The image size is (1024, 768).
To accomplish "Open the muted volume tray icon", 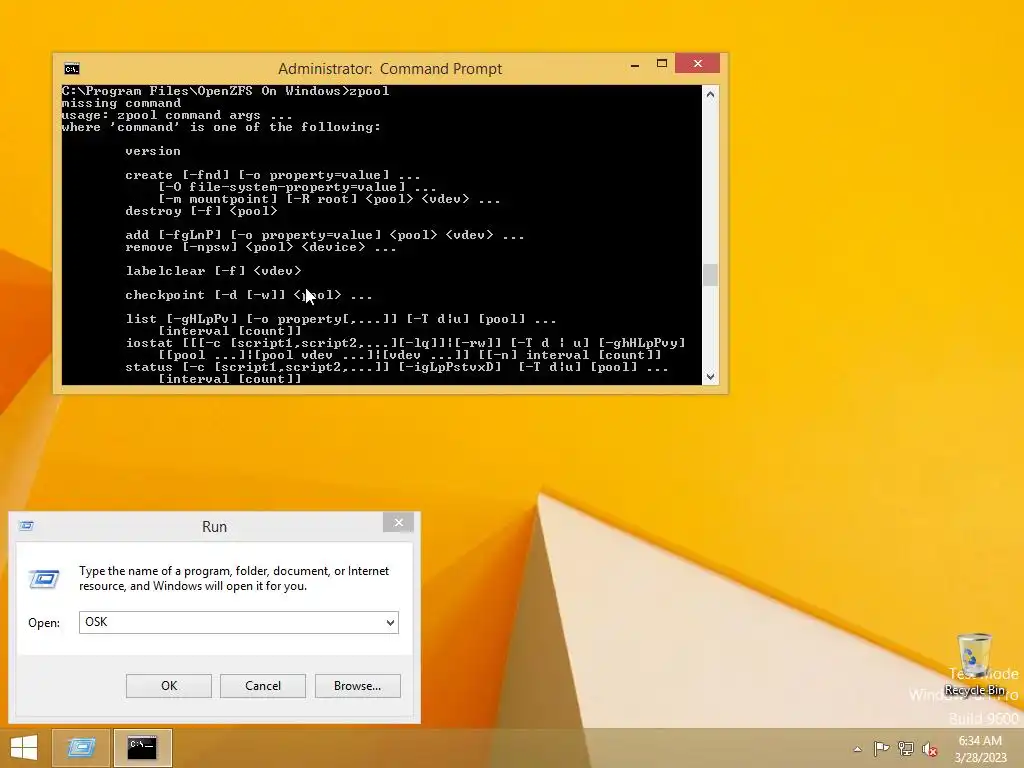I will (x=929, y=749).
